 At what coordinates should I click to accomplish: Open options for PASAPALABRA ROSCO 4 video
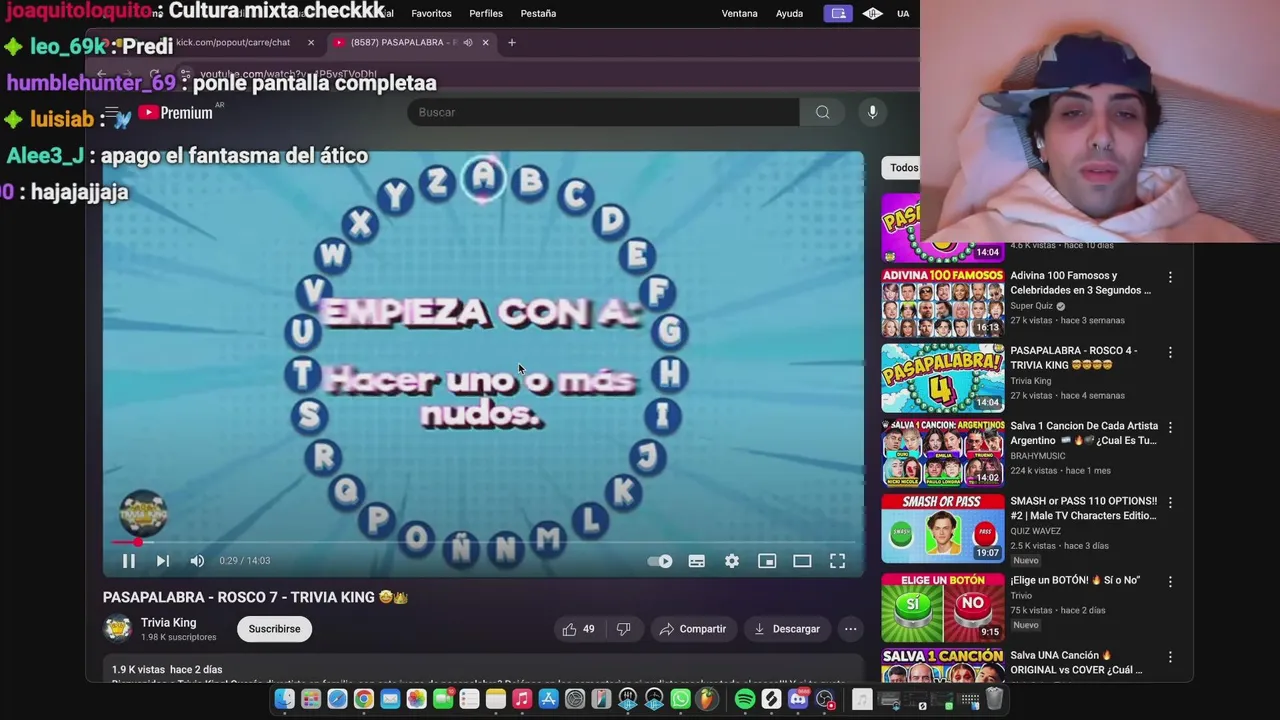click(1170, 352)
